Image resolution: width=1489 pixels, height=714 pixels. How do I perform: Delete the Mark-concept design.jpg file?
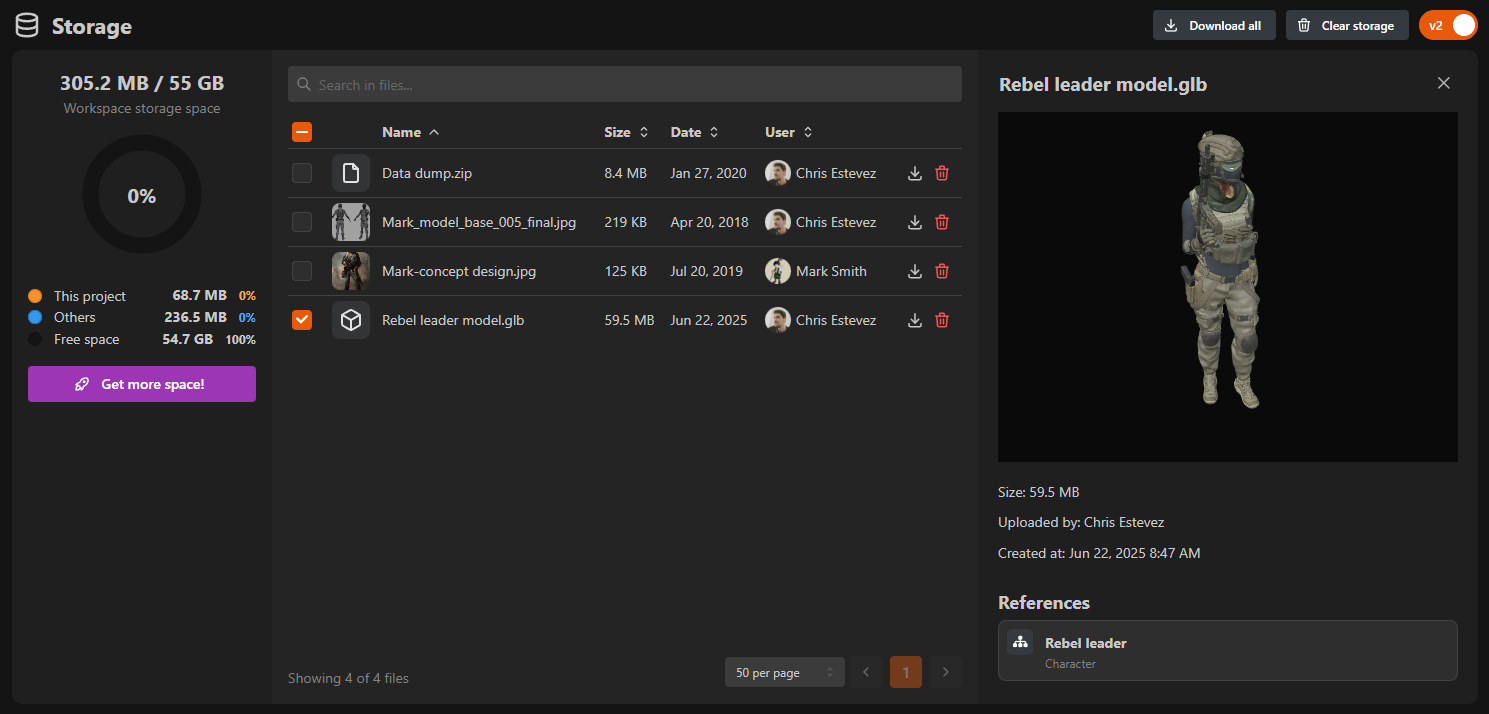(x=941, y=271)
